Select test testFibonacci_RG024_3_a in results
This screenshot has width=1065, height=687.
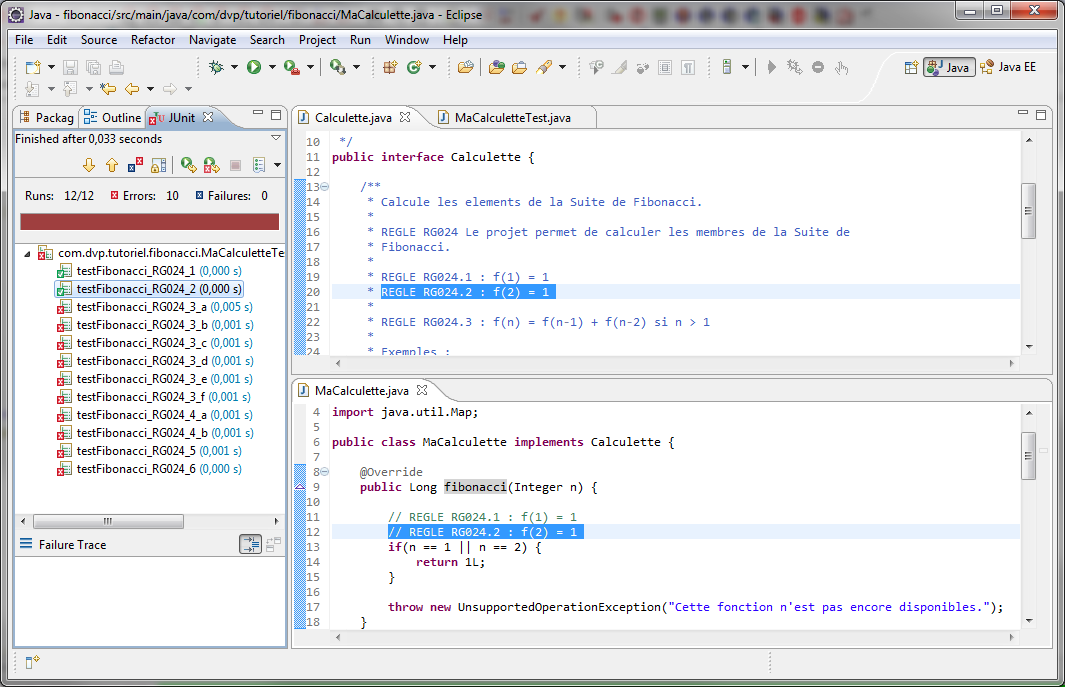click(142, 307)
